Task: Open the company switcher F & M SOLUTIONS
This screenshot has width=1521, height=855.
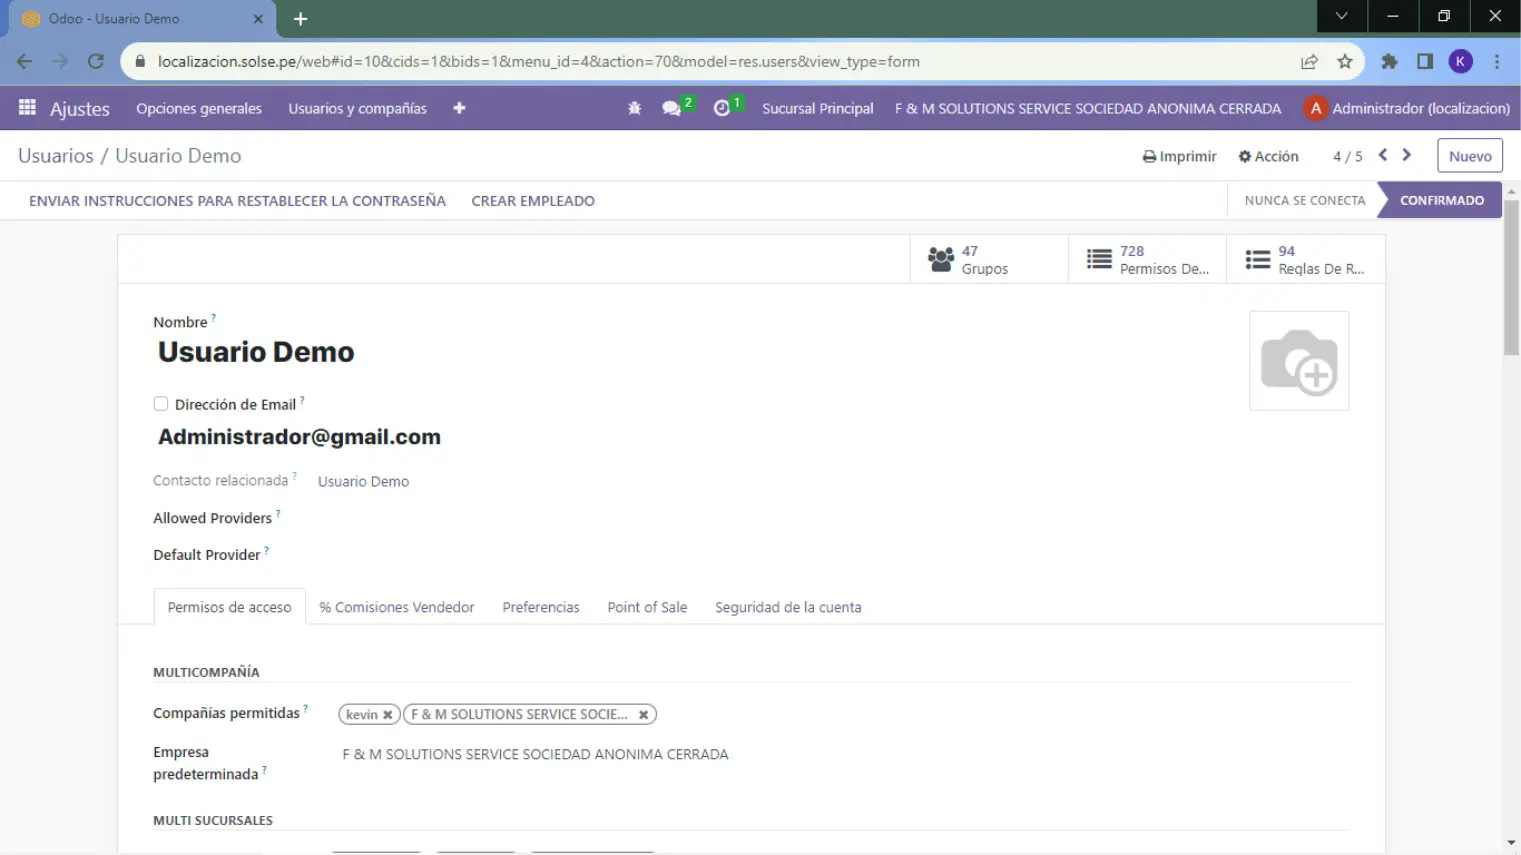Action: (x=1088, y=108)
